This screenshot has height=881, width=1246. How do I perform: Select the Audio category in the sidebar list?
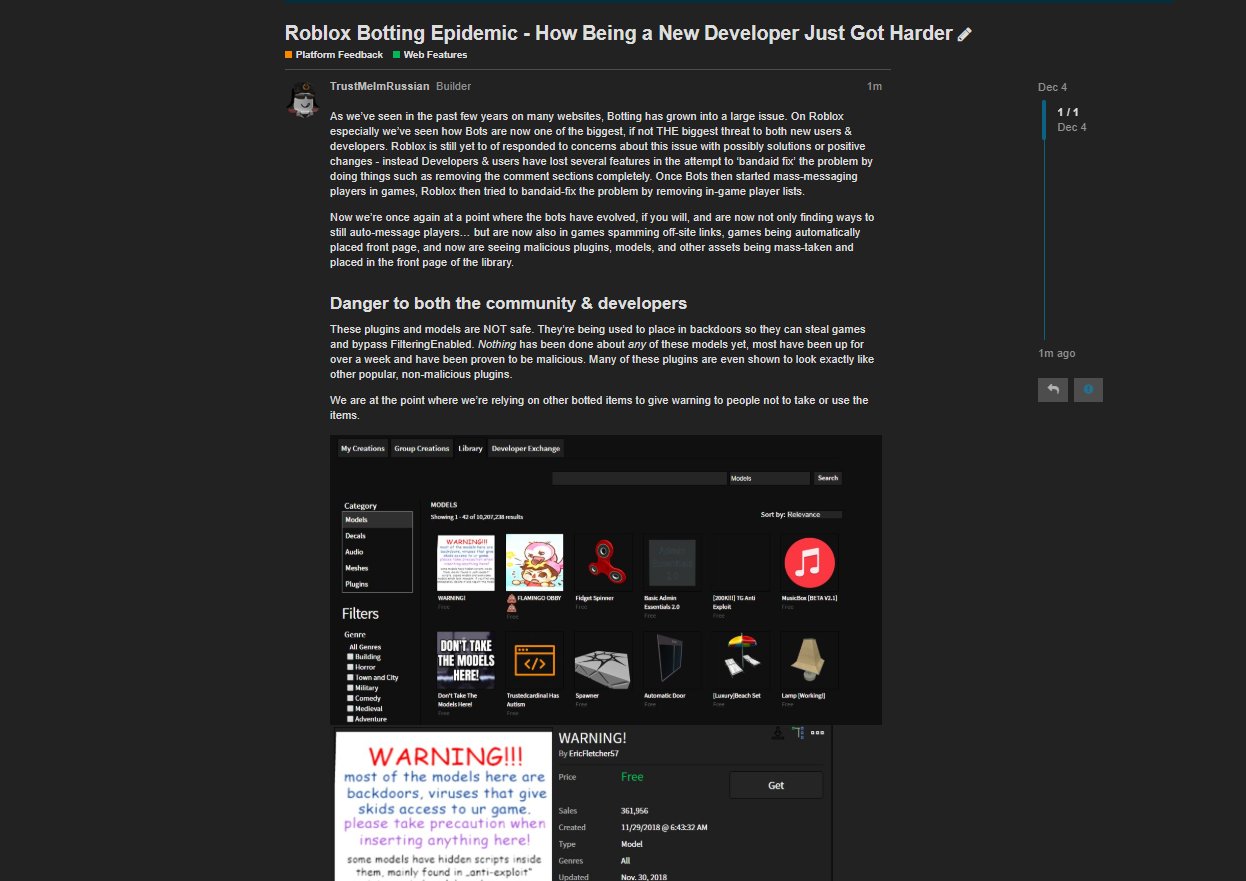click(x=377, y=552)
